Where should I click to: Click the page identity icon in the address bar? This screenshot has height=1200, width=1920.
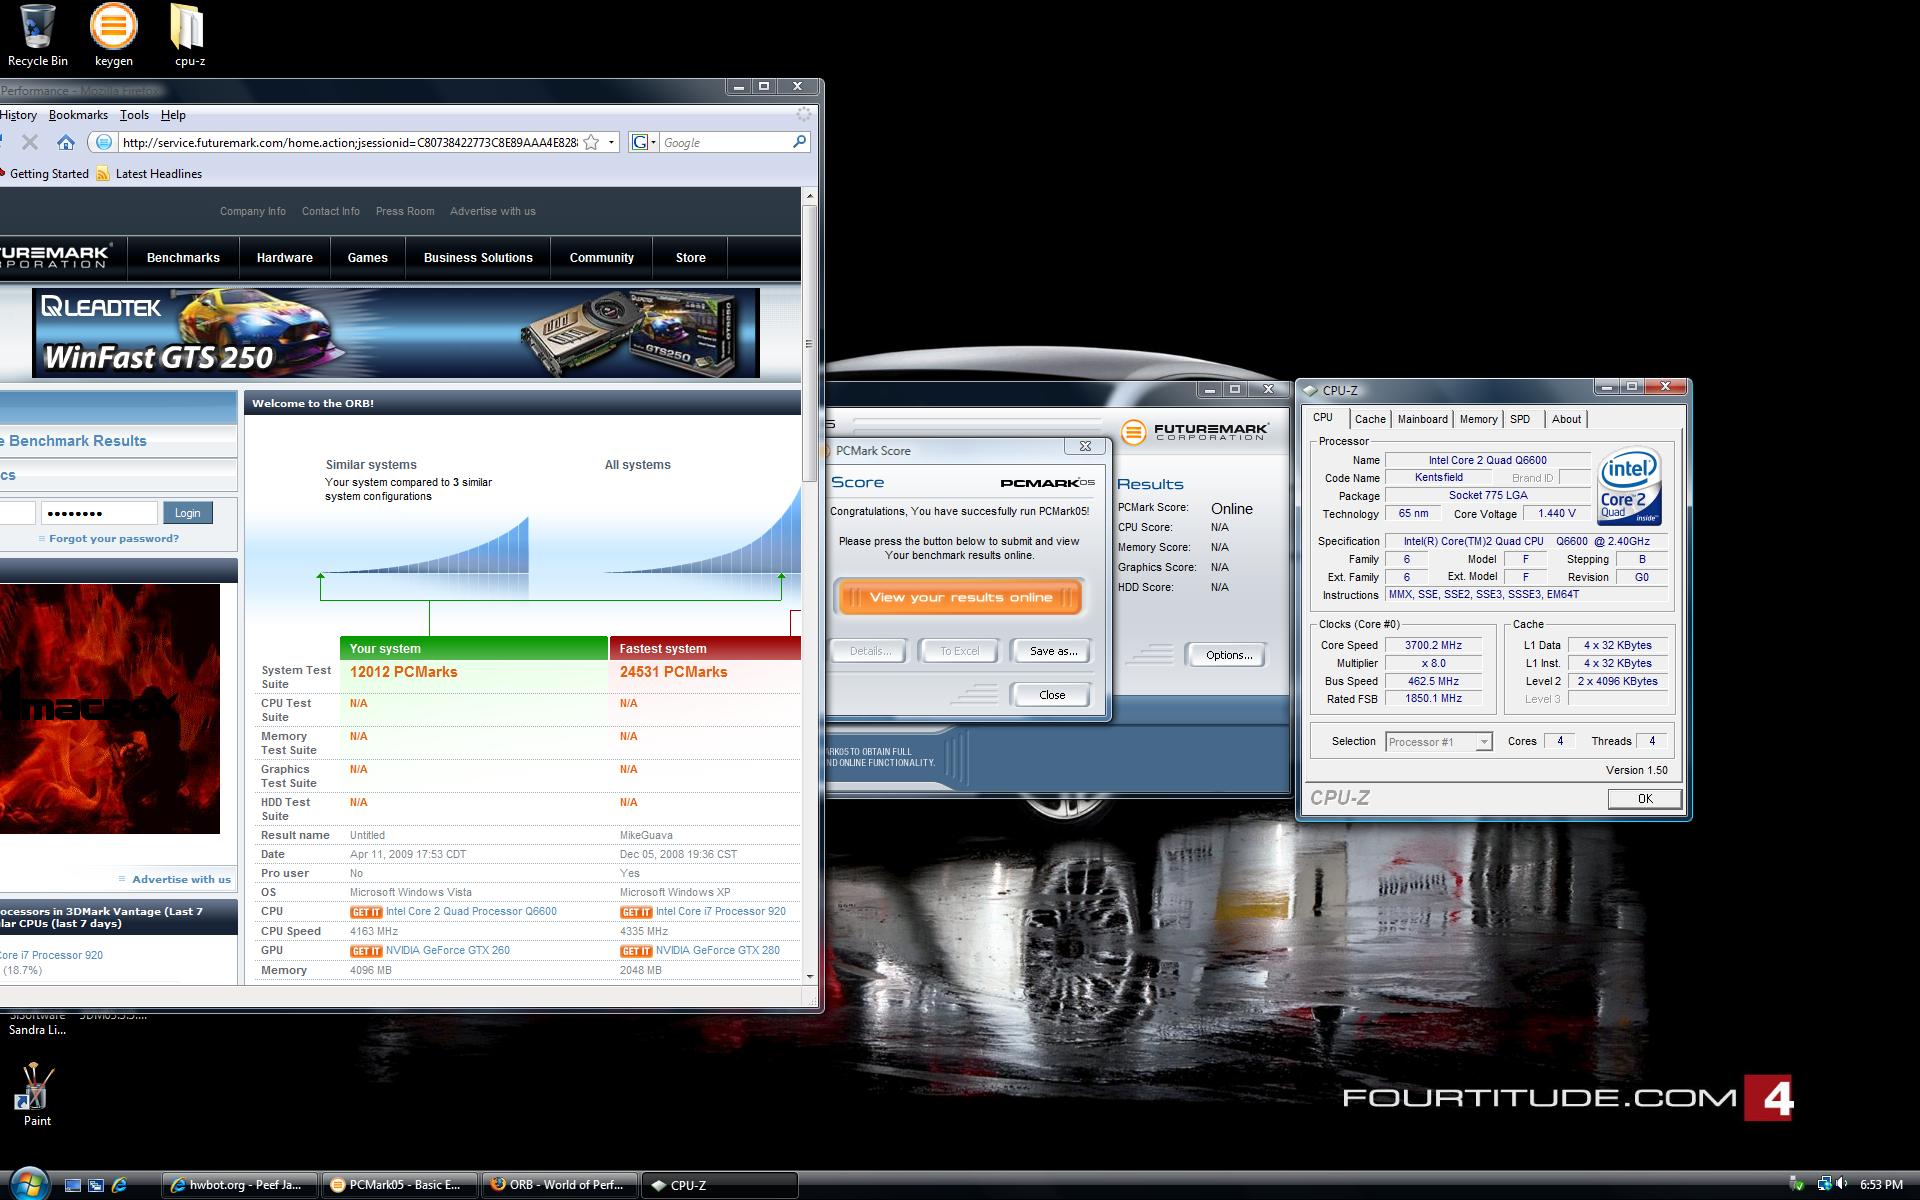pos(103,143)
